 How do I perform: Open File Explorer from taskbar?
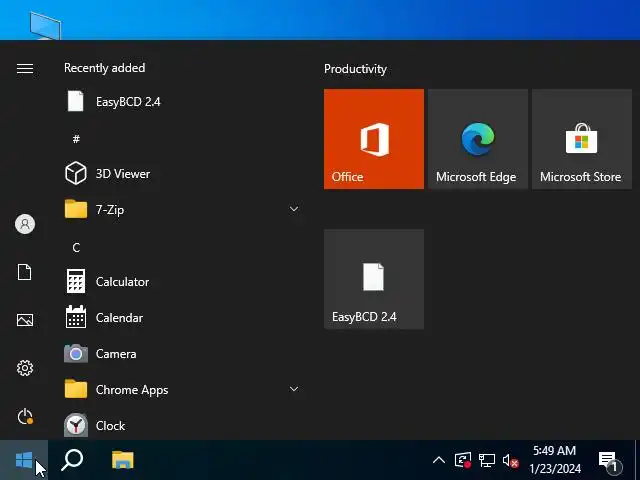point(122,460)
